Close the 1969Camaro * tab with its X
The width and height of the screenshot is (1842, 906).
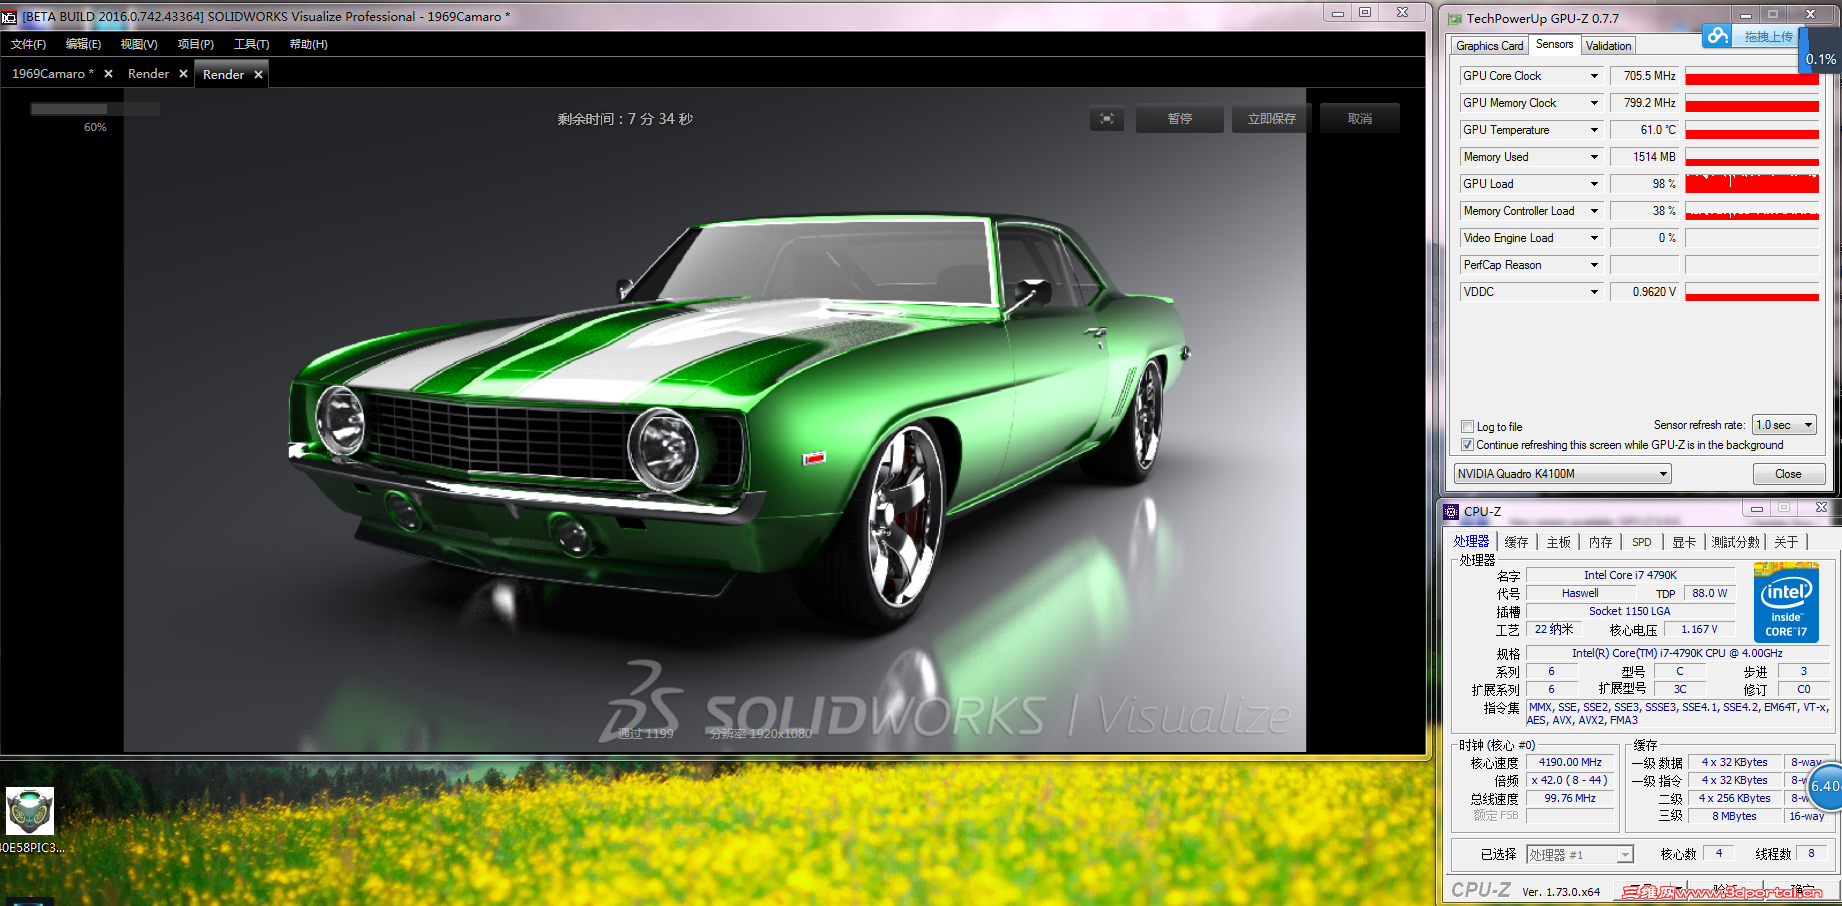coord(108,74)
